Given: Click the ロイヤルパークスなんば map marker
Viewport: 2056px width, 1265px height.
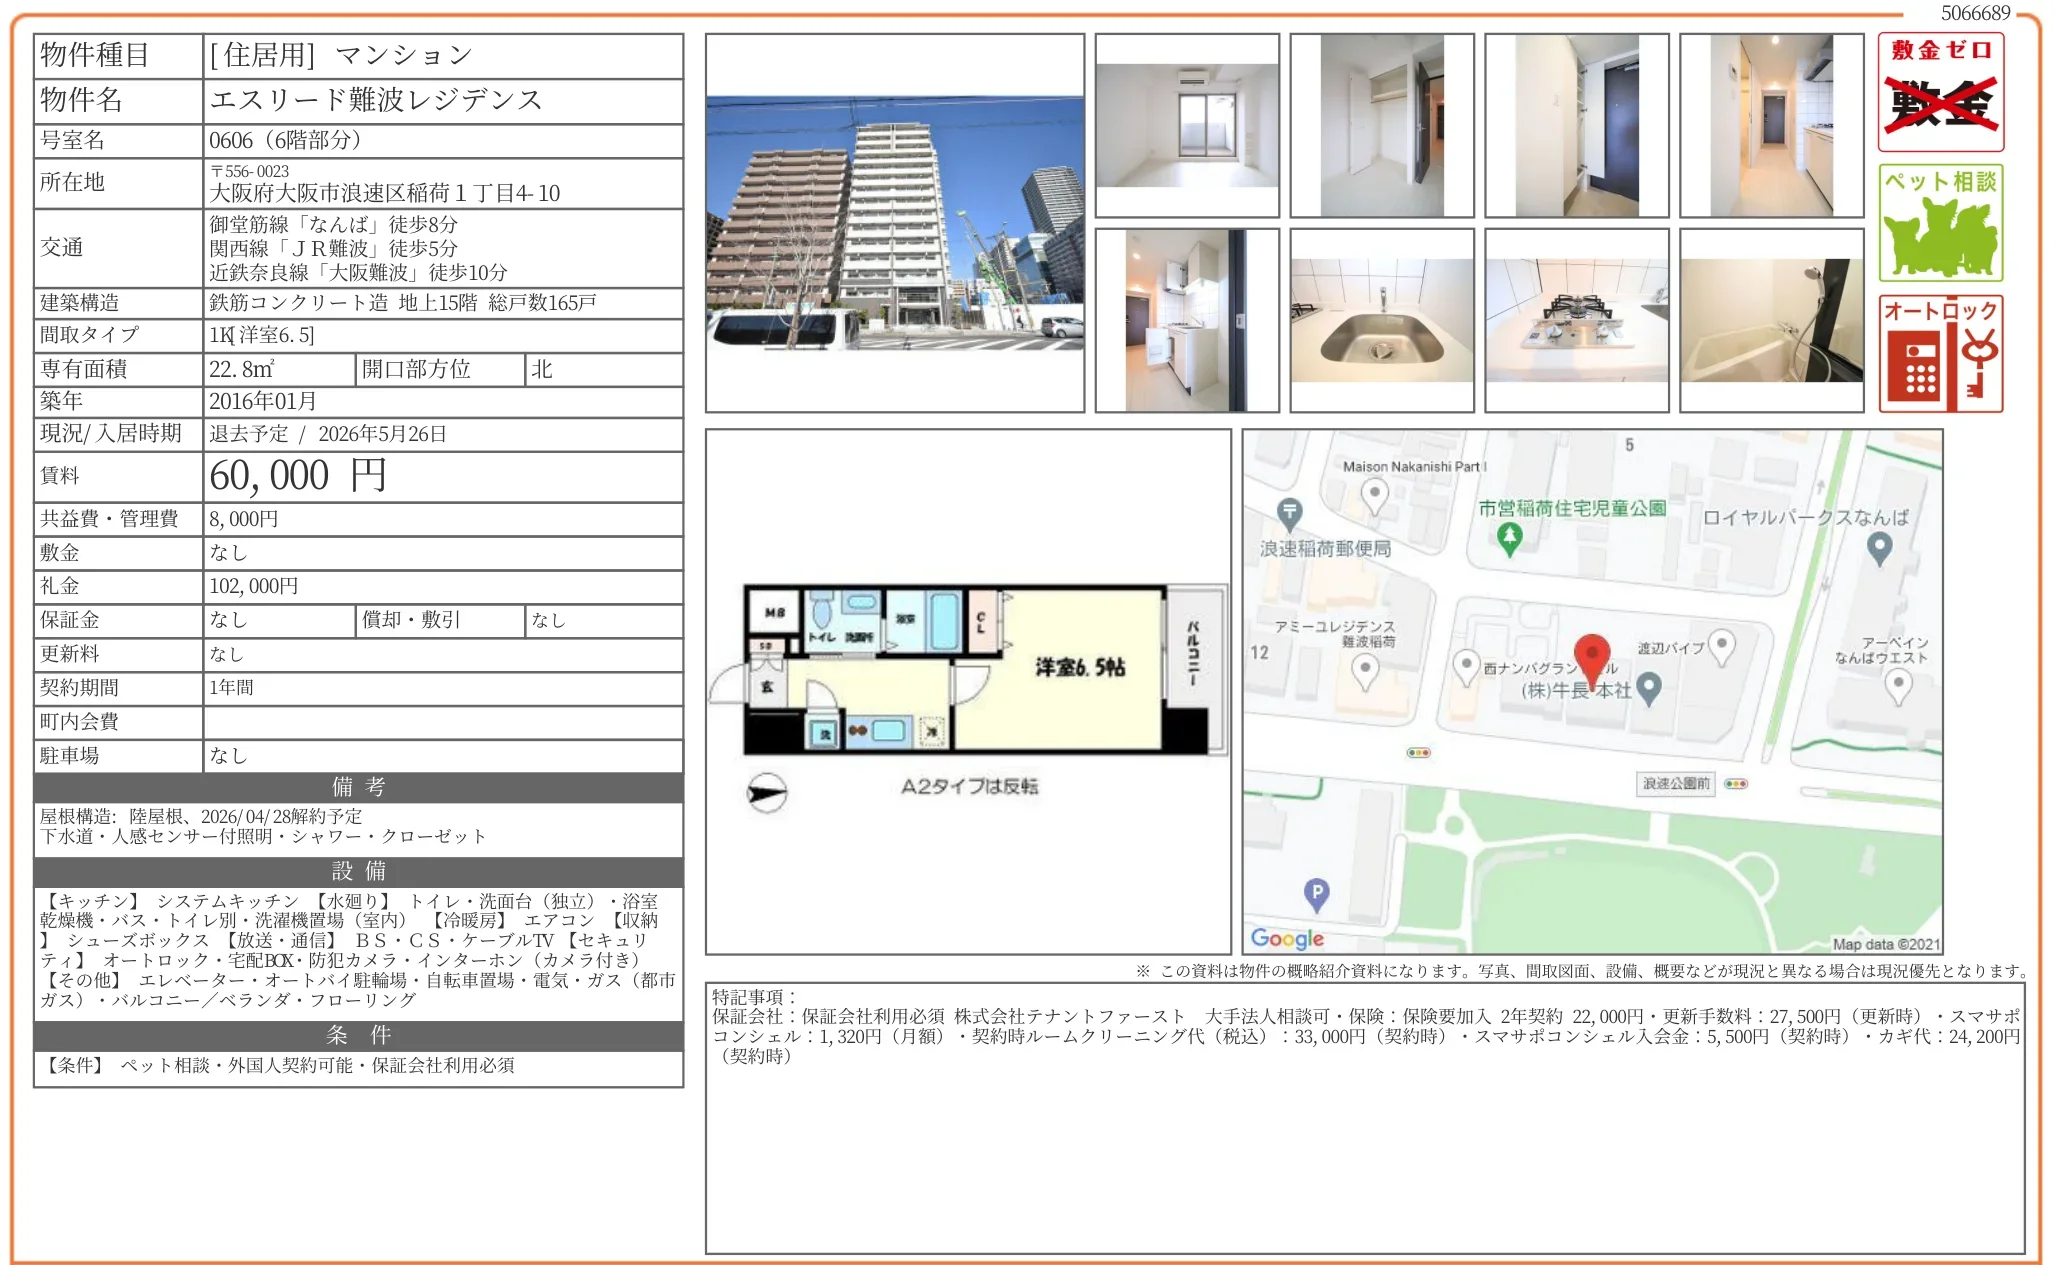Looking at the screenshot, I should (x=1879, y=546).
